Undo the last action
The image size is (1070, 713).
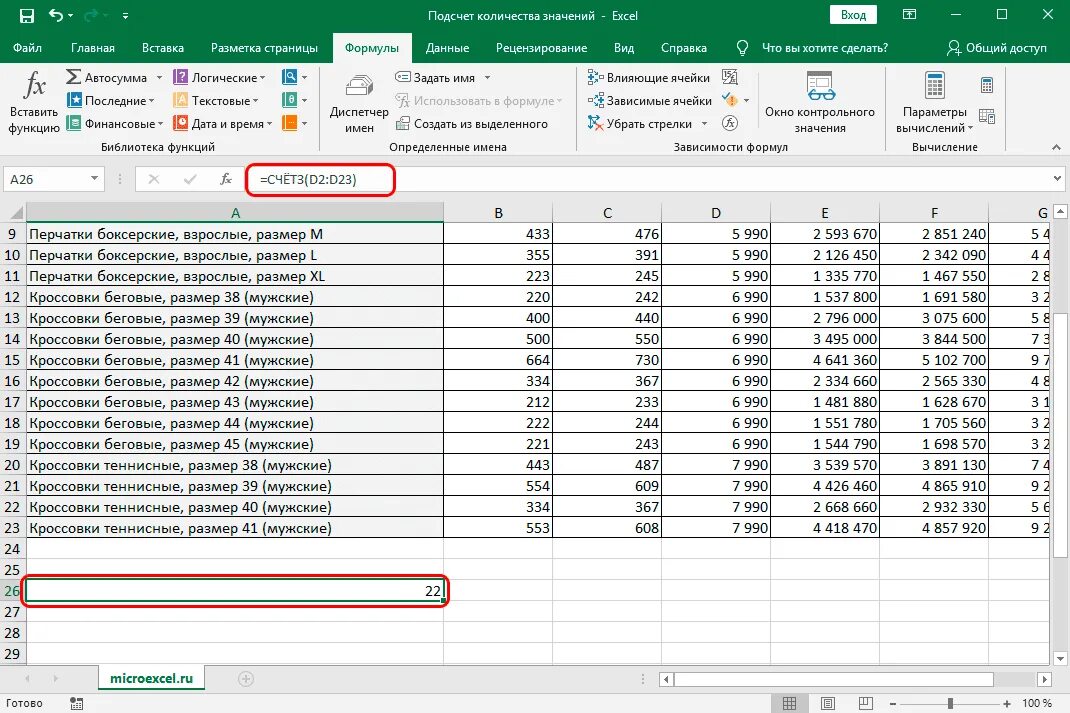click(56, 15)
